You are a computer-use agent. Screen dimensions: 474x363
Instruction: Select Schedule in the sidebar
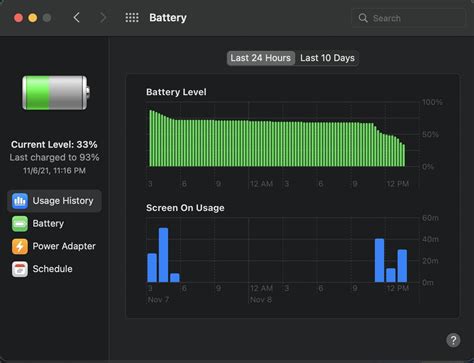pos(54,269)
